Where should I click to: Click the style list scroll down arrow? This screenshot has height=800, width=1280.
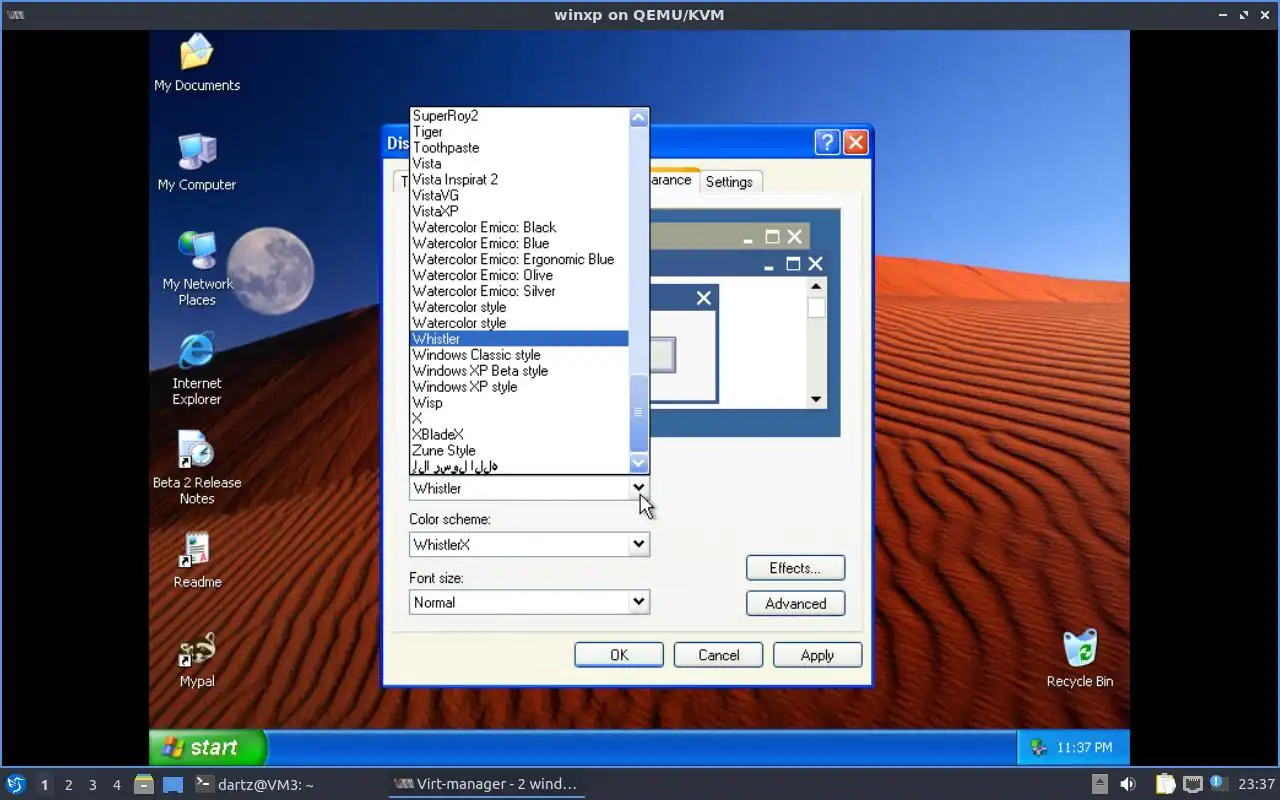[x=639, y=463]
